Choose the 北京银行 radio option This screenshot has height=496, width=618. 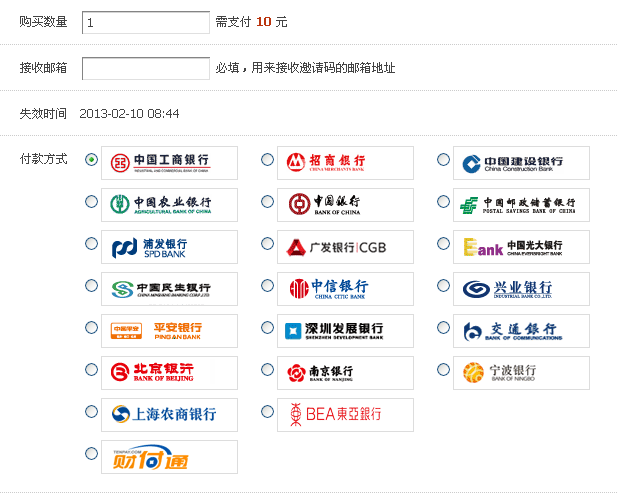pyautogui.click(x=91, y=369)
